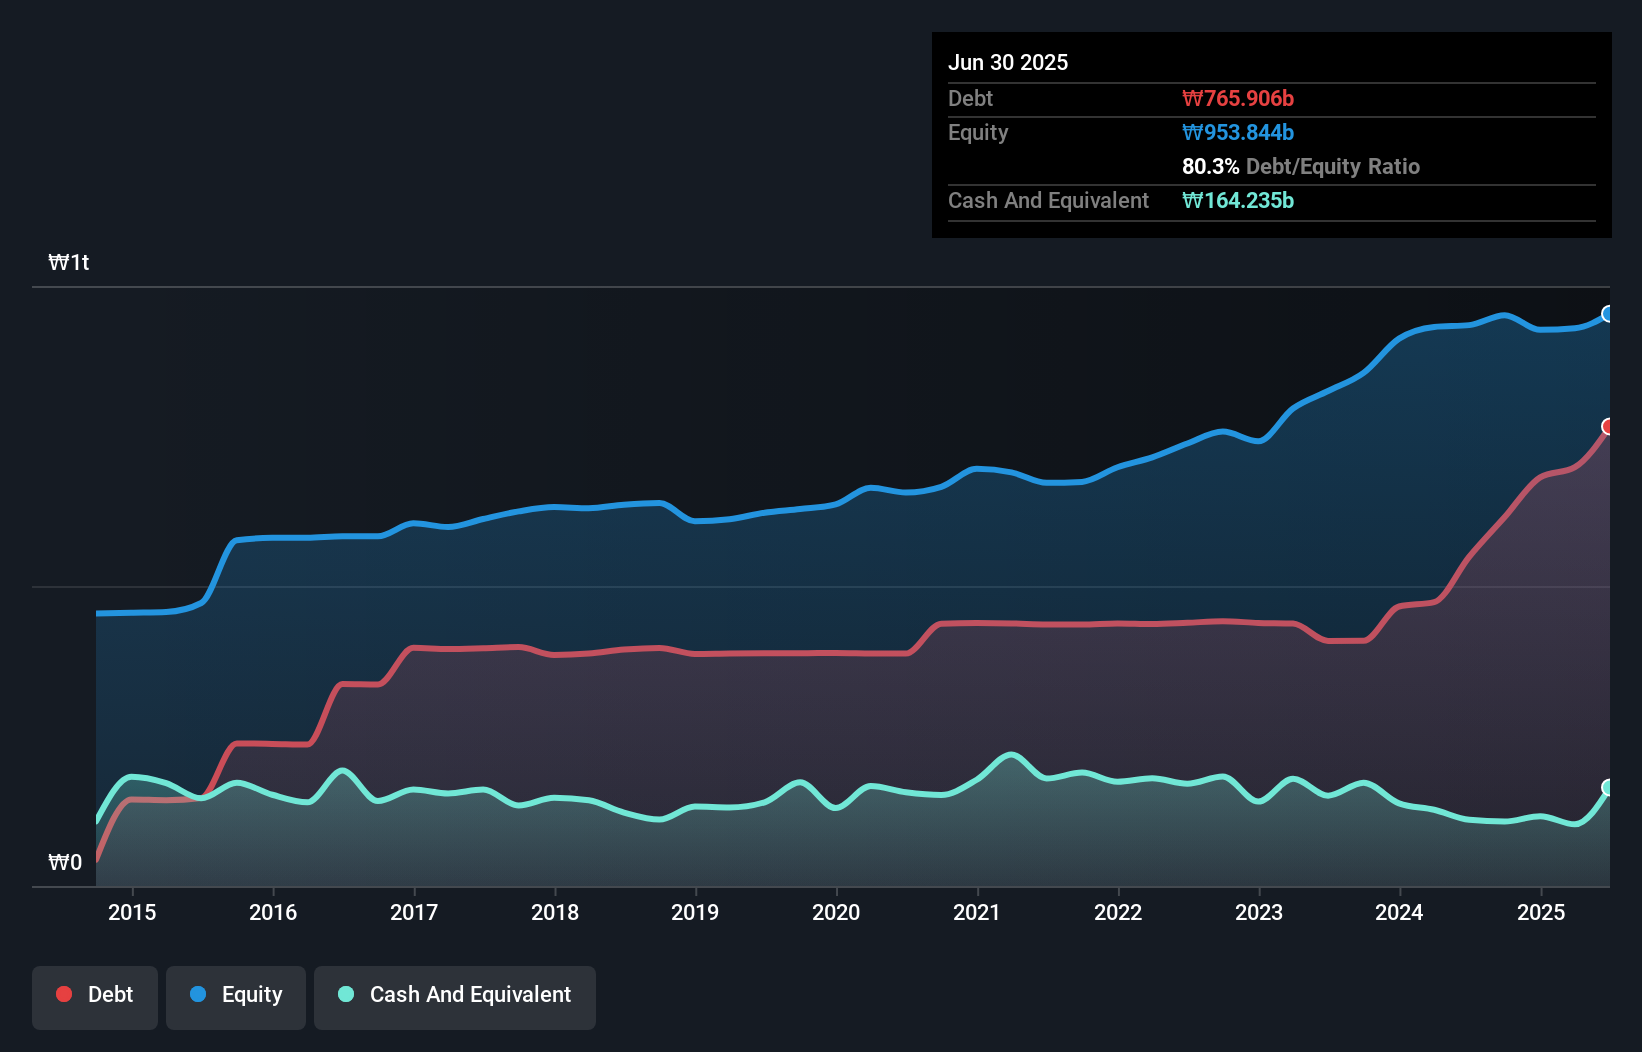This screenshot has height=1052, width=1642.
Task: Select the 2019 x-axis label
Action: 695,912
